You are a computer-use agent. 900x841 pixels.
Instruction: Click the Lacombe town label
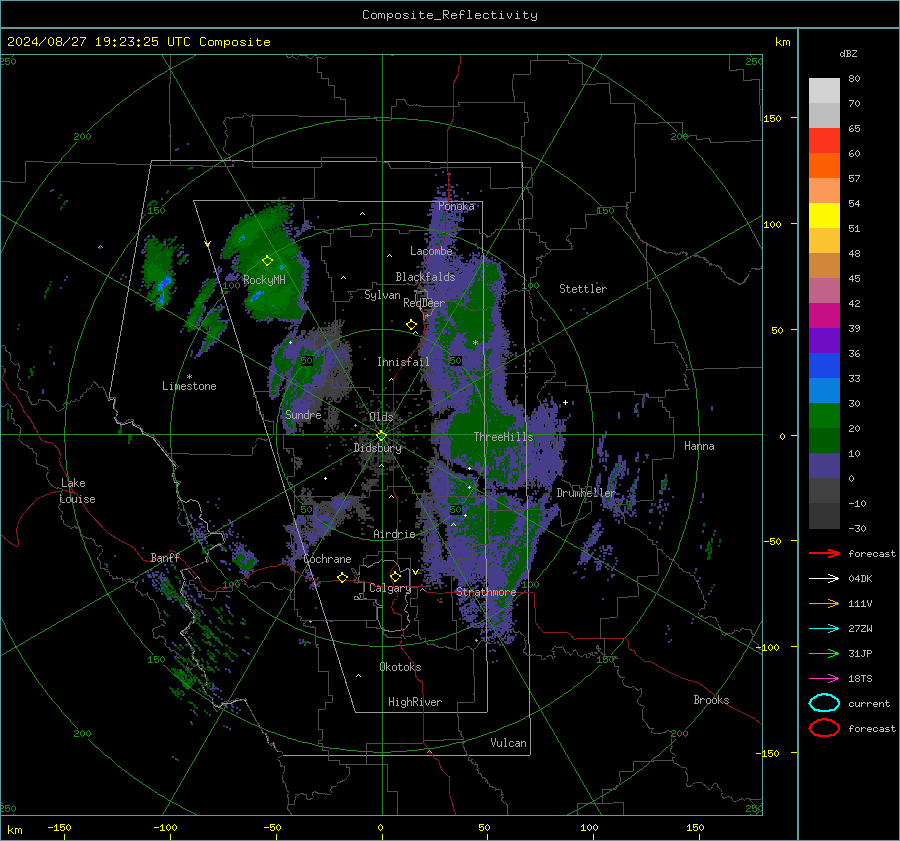(431, 251)
